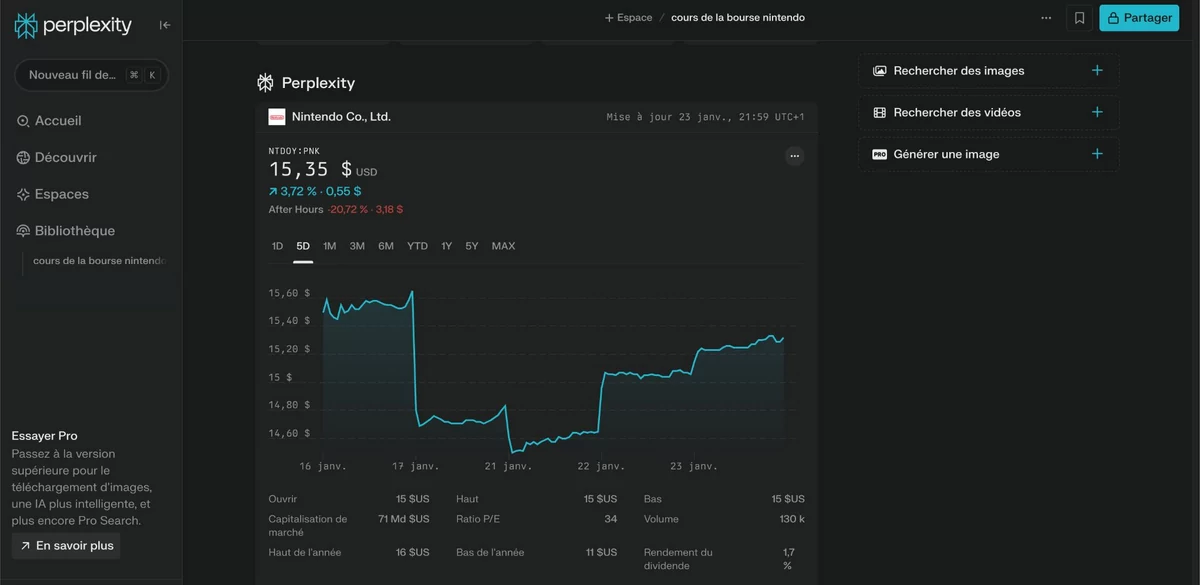
Task: Click the After Hours -20,72 % value
Action: click(347, 210)
